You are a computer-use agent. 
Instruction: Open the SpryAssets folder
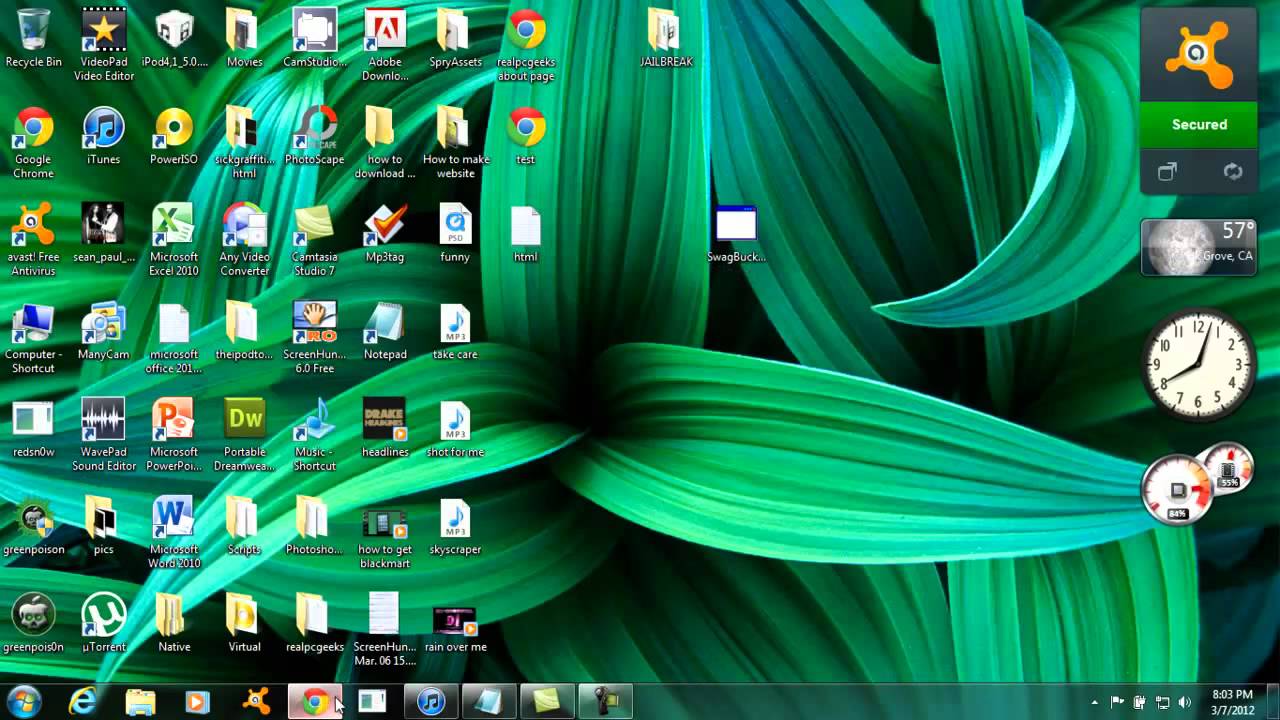click(455, 38)
